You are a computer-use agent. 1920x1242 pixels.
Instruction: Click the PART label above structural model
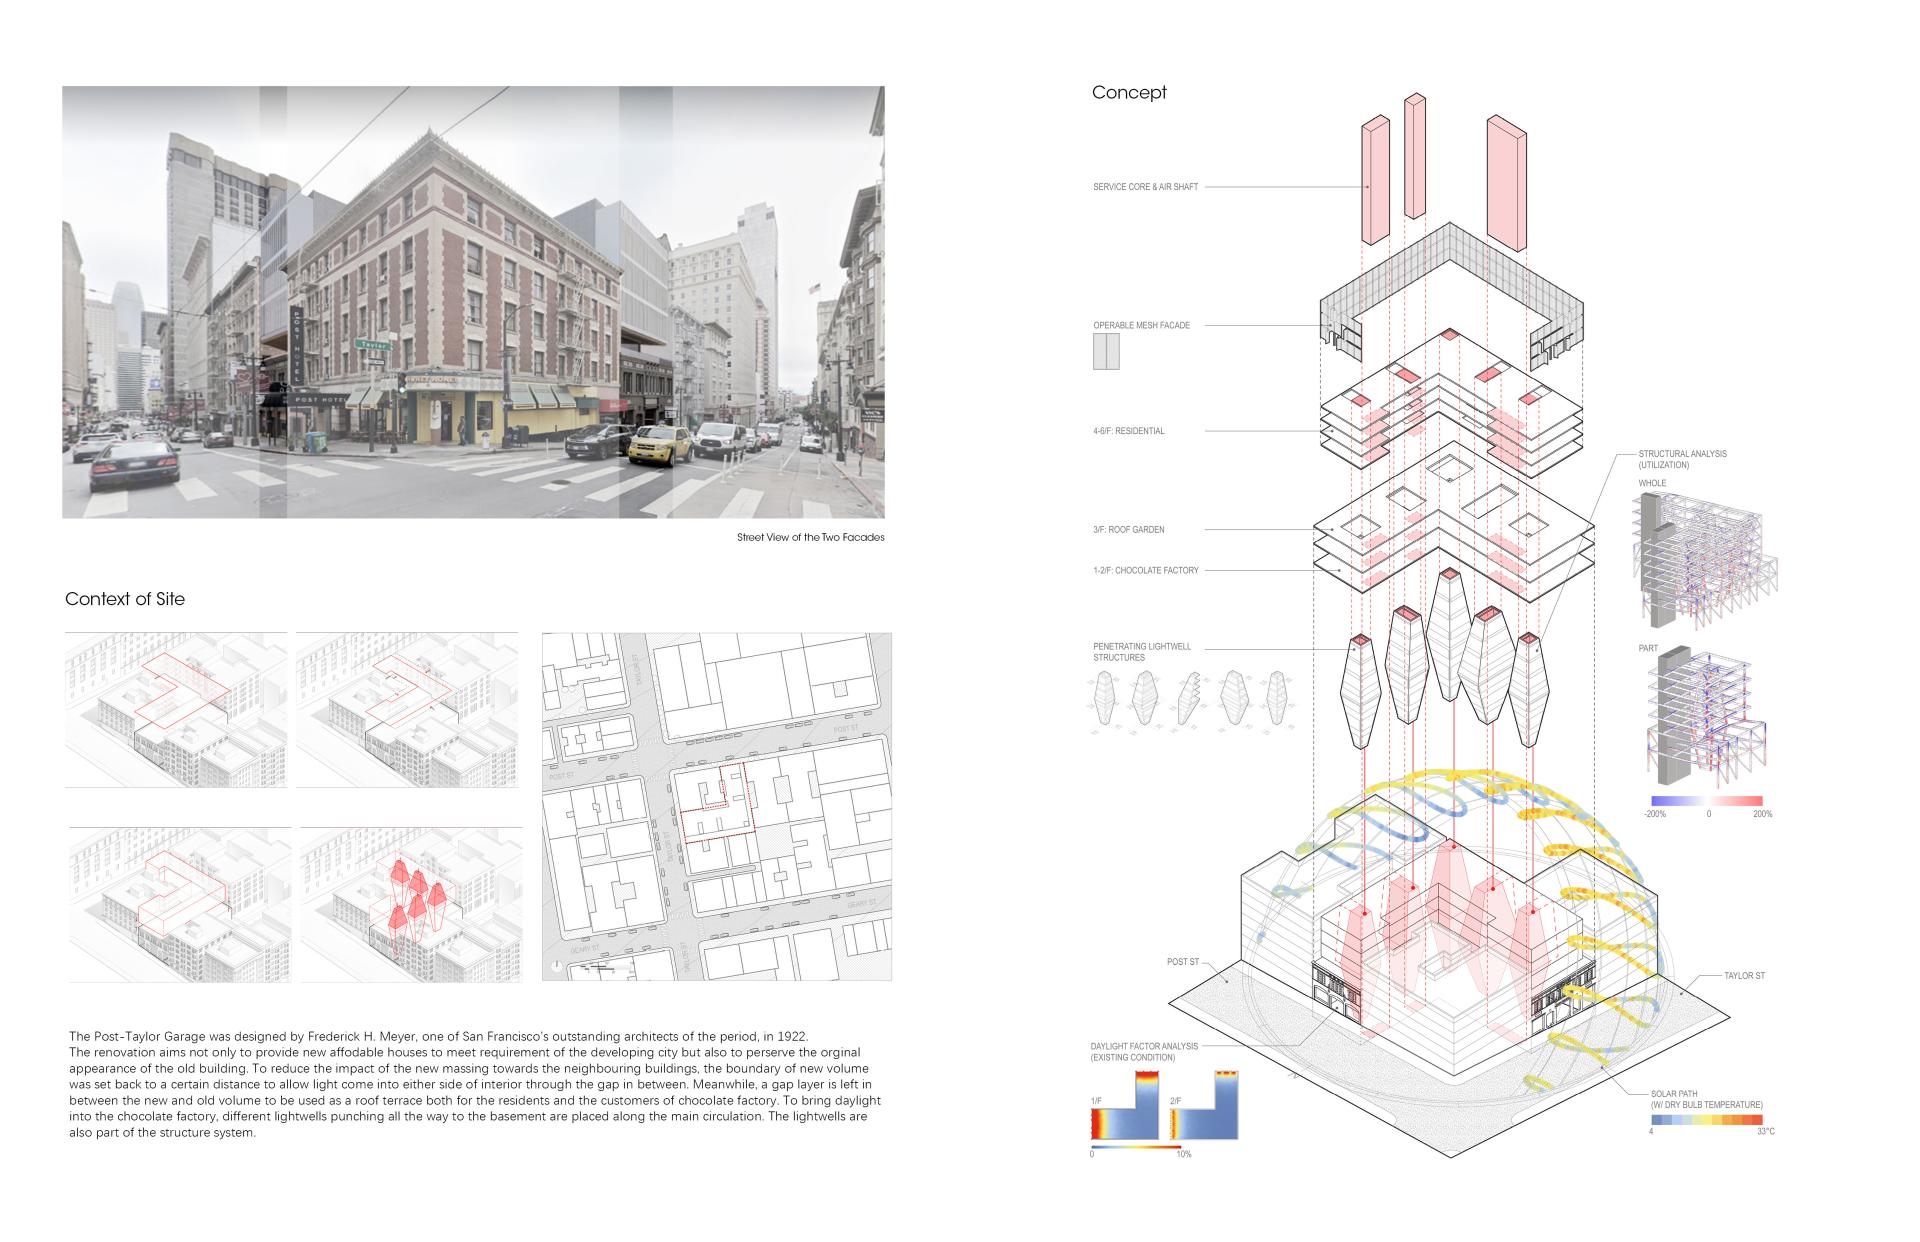point(1648,648)
